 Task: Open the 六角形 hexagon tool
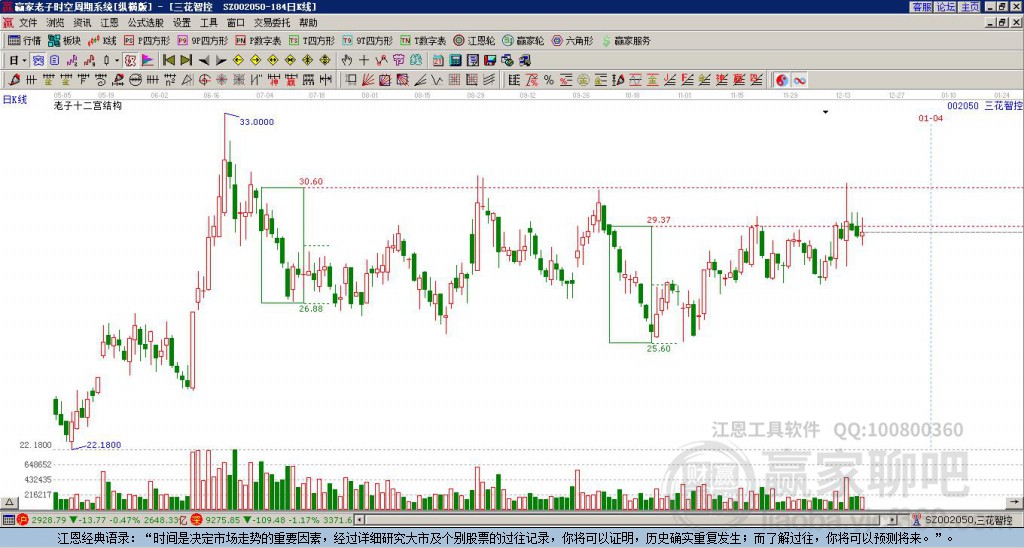[x=572, y=40]
